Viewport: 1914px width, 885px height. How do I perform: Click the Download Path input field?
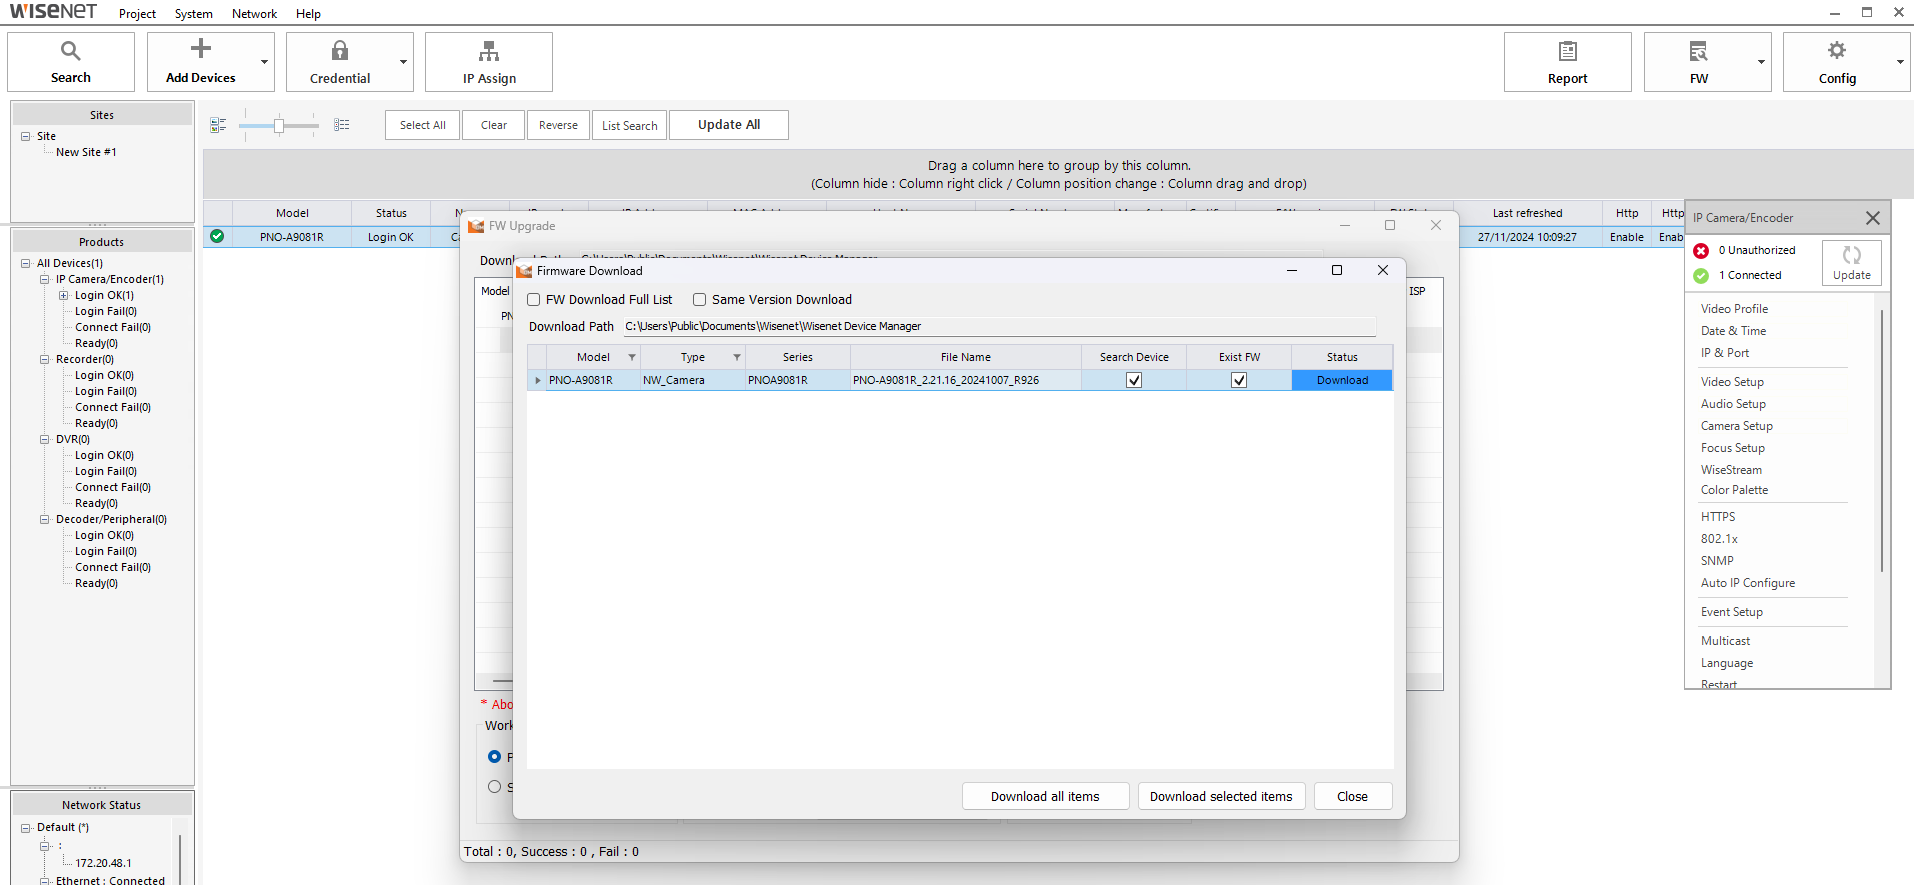pyautogui.click(x=999, y=326)
